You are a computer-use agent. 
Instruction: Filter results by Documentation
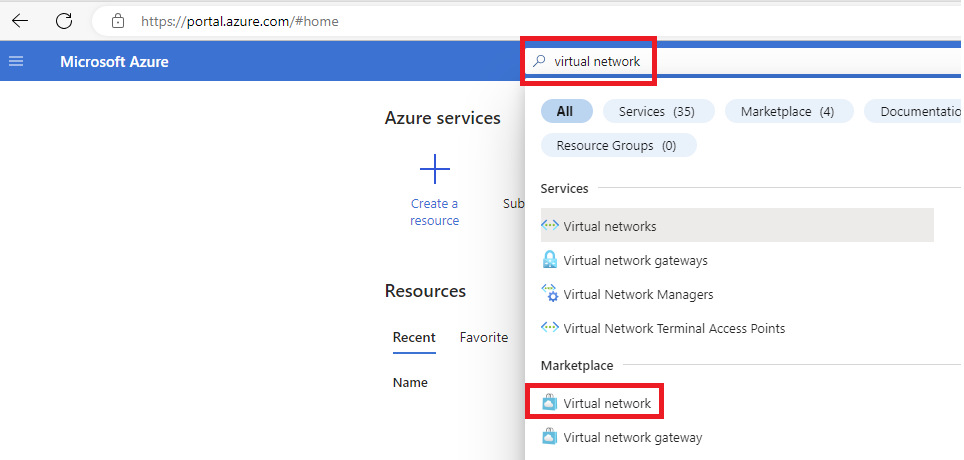click(x=914, y=111)
